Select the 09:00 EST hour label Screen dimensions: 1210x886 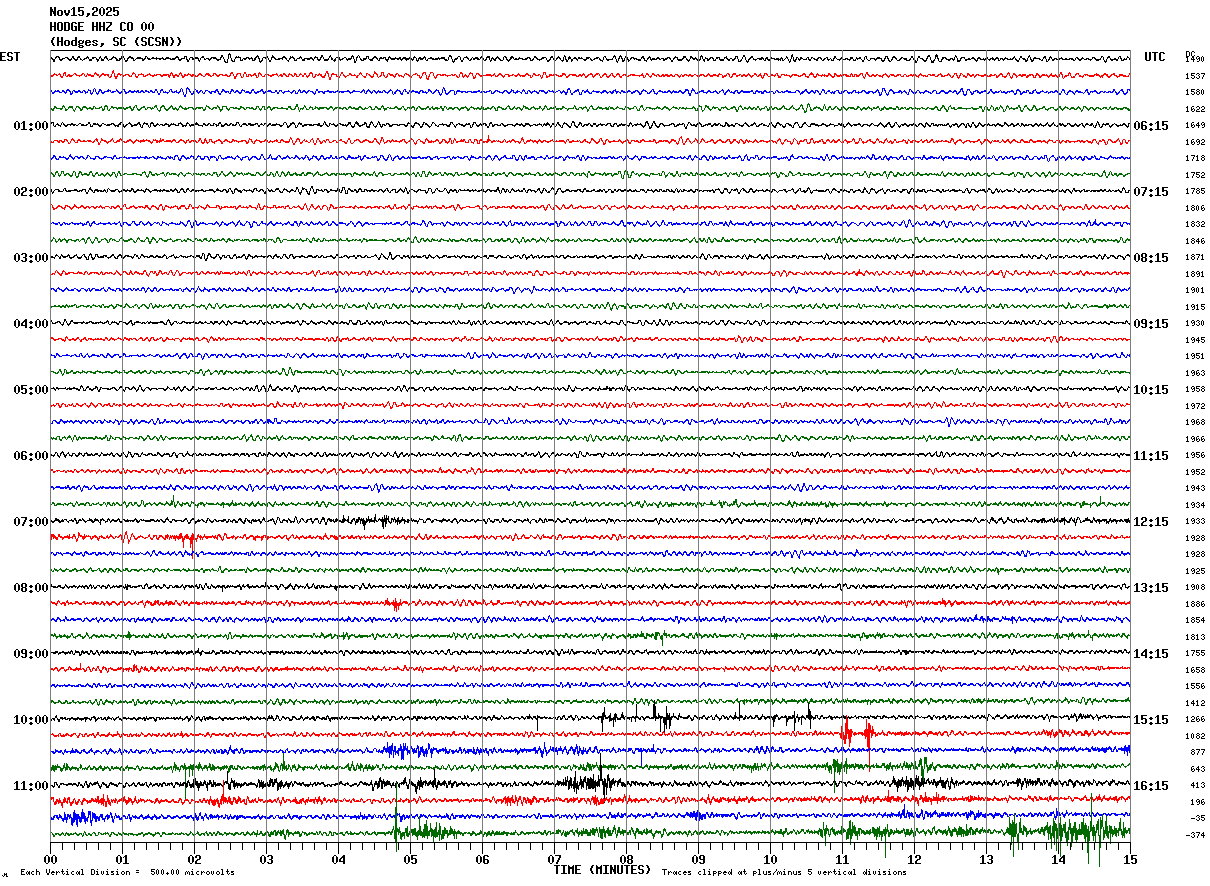point(31,654)
